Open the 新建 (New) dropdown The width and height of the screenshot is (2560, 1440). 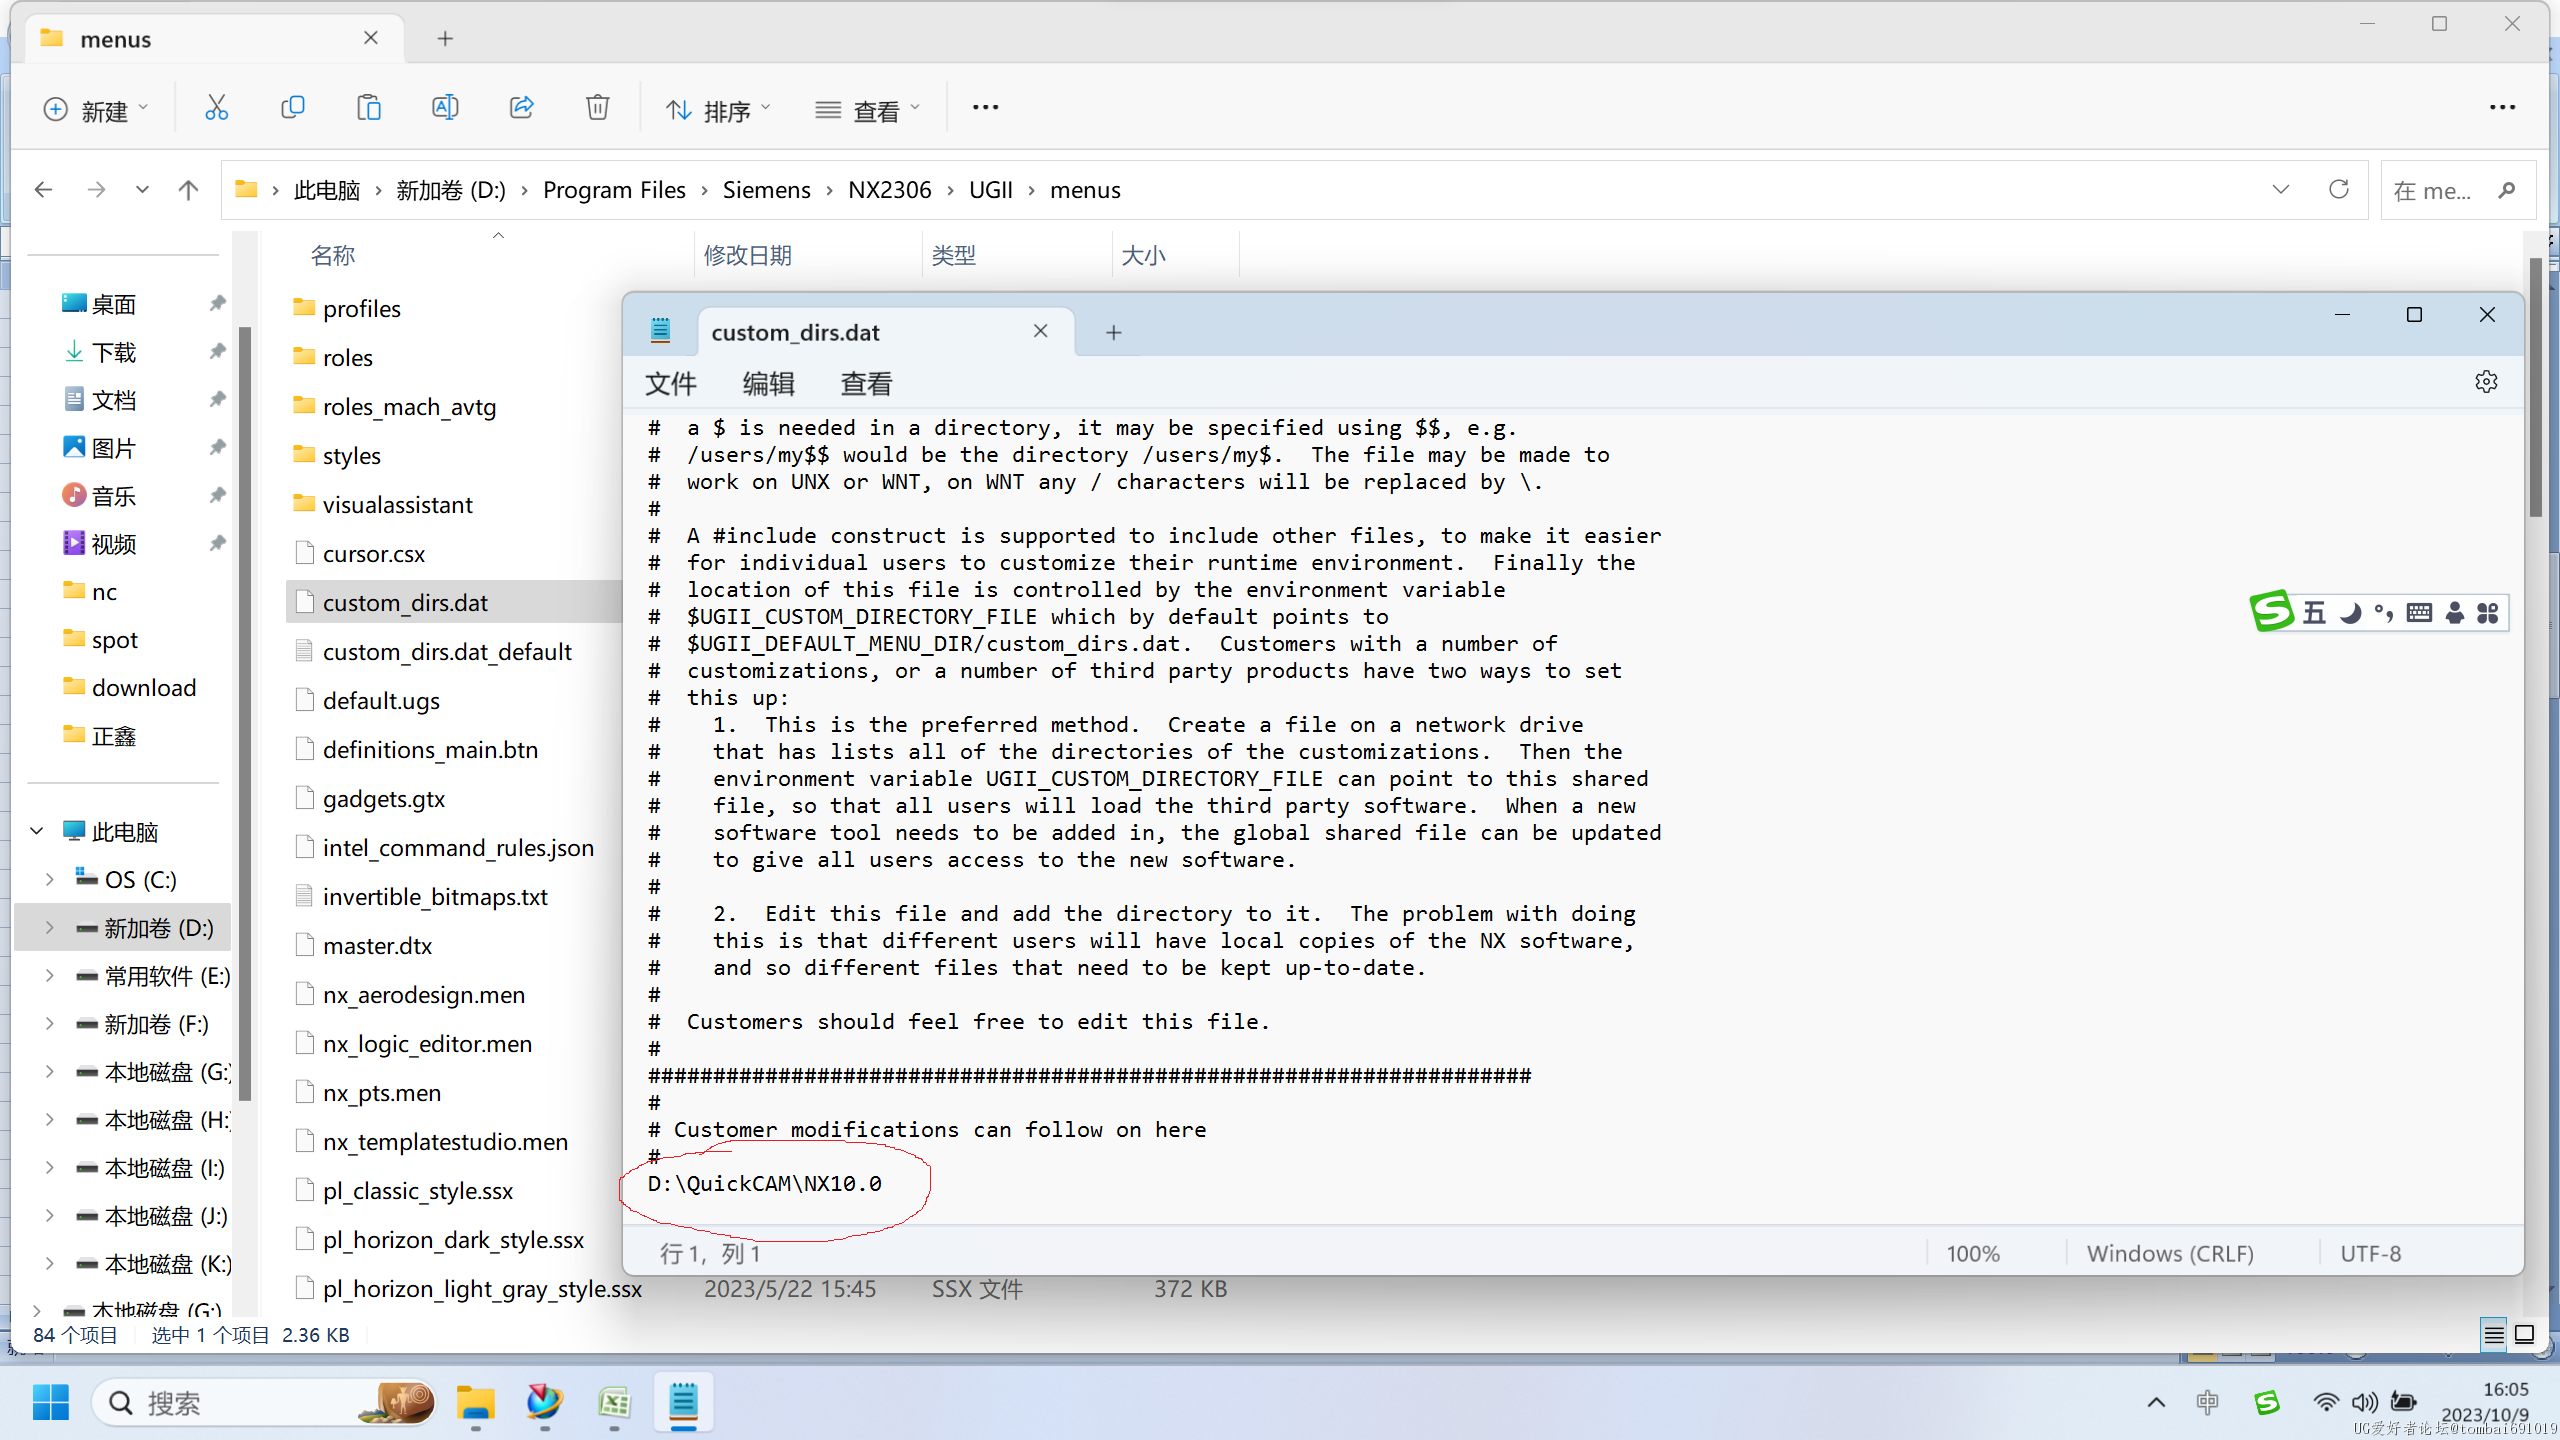(x=96, y=109)
